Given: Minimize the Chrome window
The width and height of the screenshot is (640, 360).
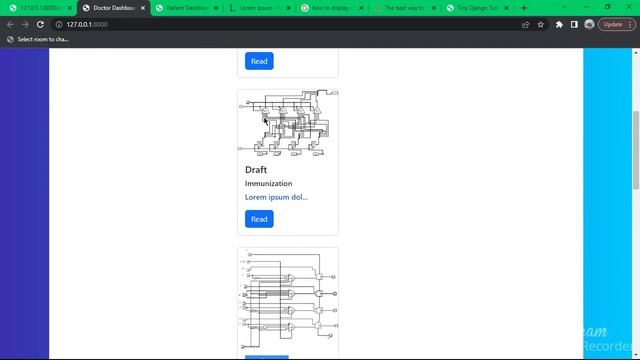Looking at the screenshot, I should click(586, 7).
